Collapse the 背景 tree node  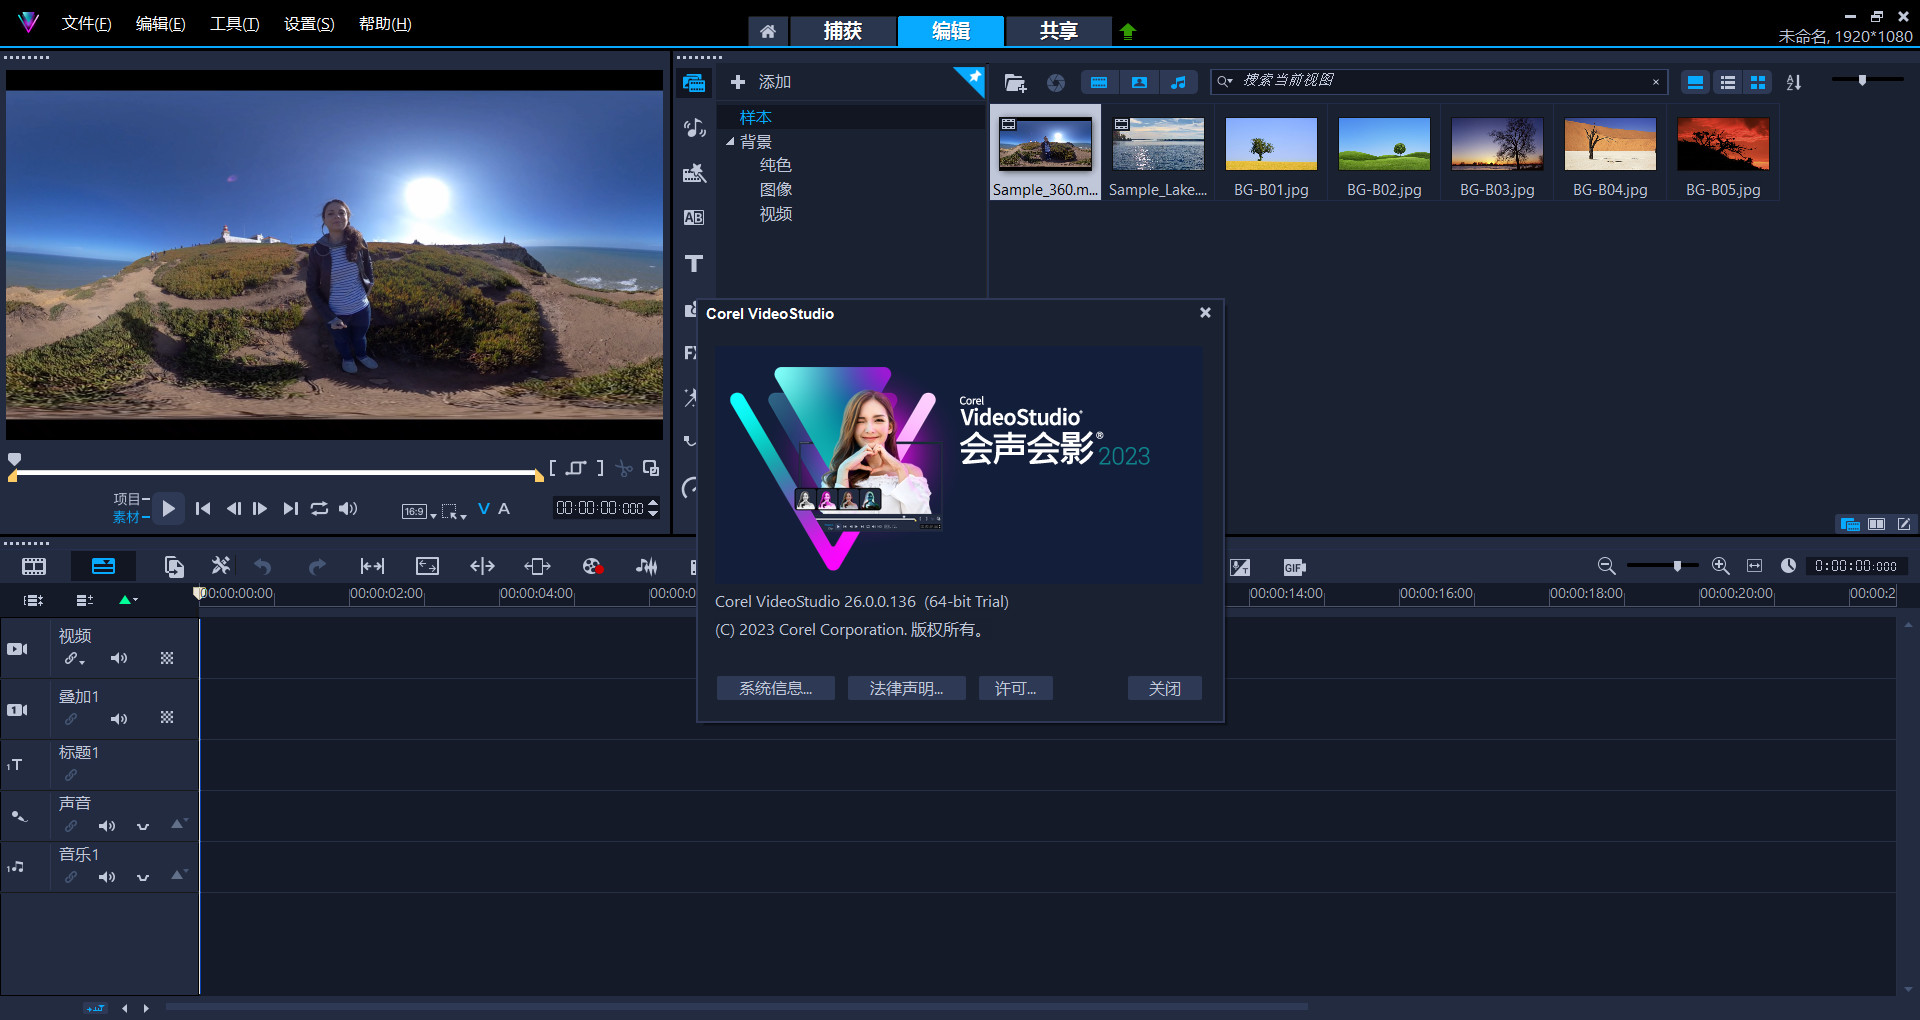click(x=730, y=142)
